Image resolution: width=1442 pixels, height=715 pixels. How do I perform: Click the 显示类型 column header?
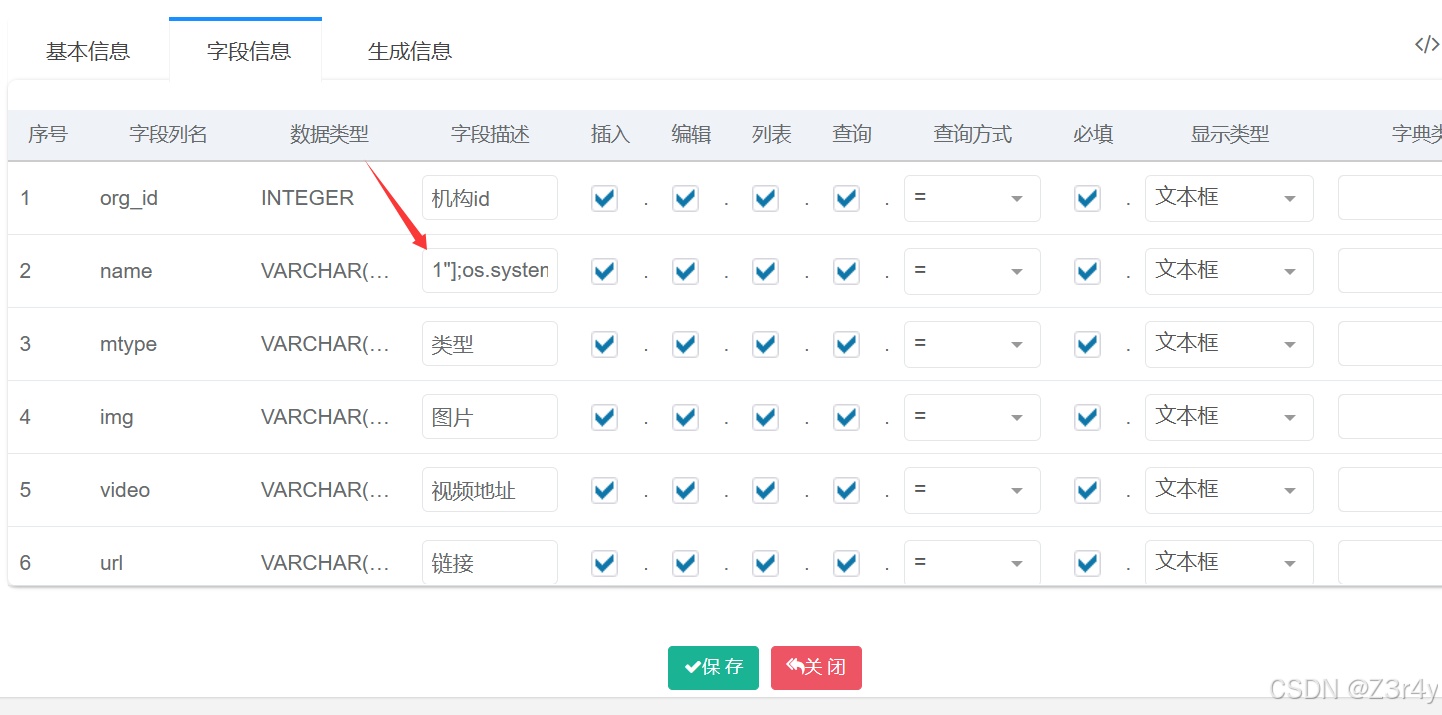click(x=1229, y=134)
